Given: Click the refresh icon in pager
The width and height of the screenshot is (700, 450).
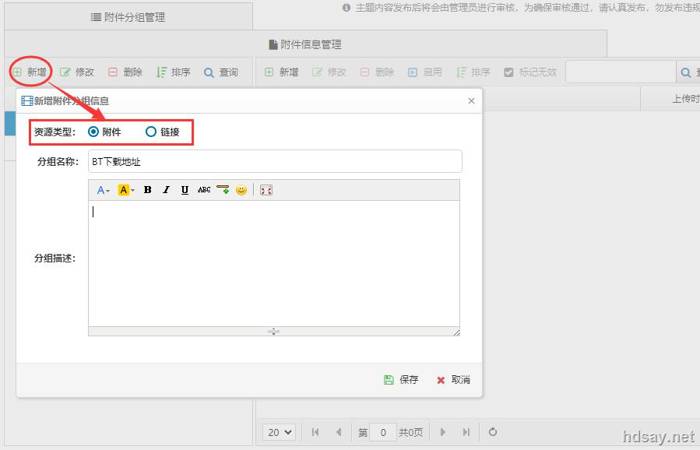Looking at the screenshot, I should (493, 432).
